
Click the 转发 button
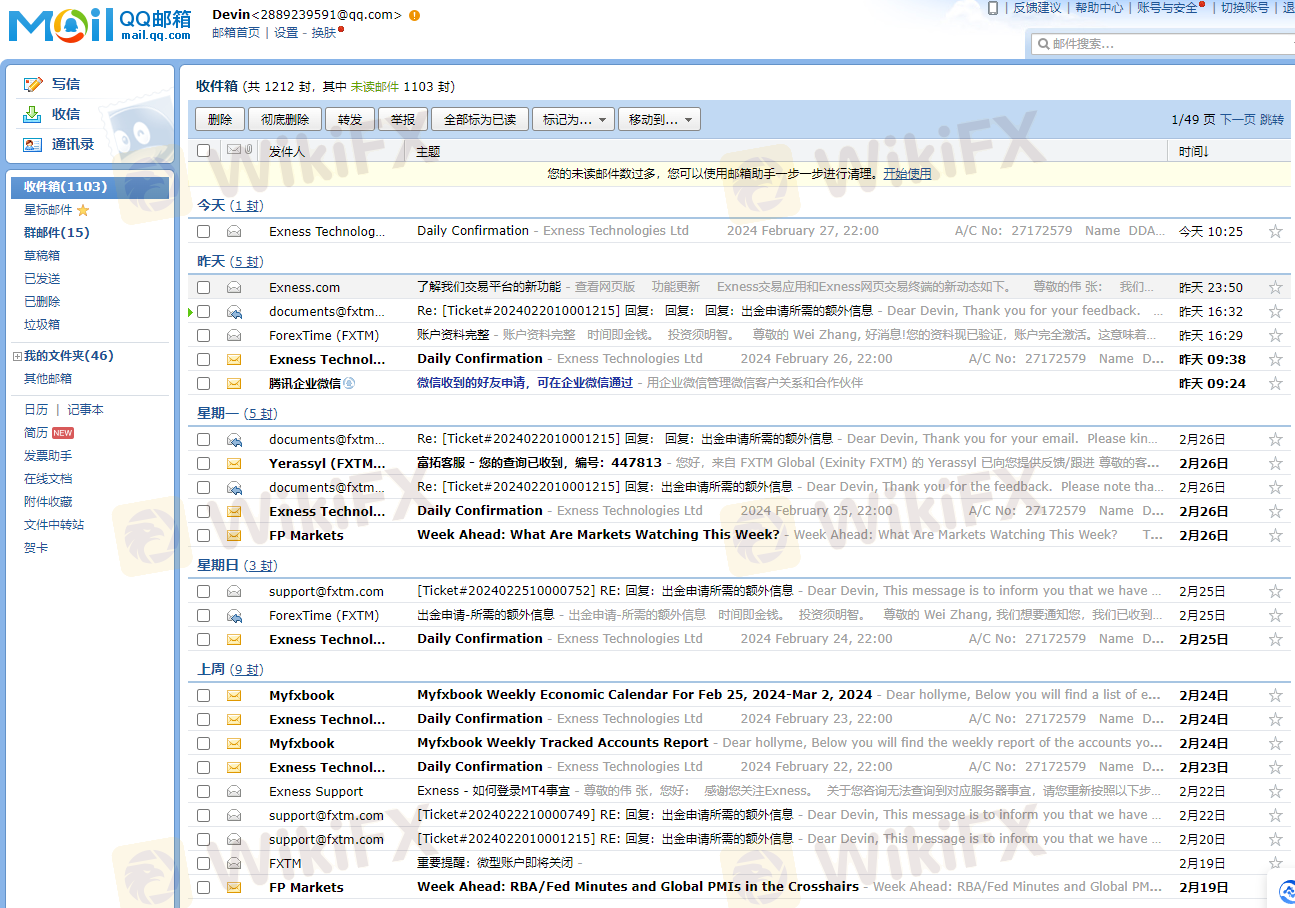coord(350,120)
